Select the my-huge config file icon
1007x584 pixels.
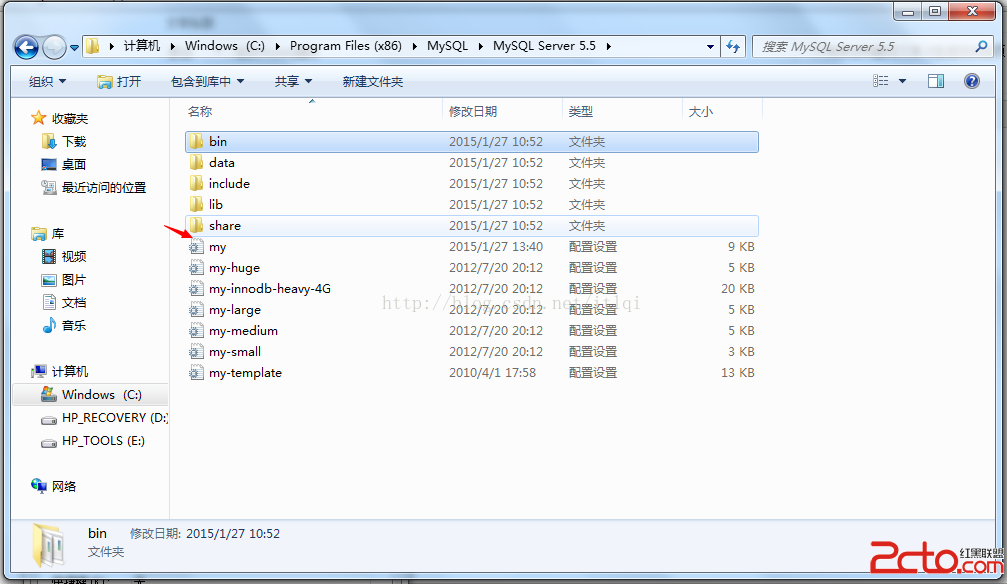coord(196,268)
